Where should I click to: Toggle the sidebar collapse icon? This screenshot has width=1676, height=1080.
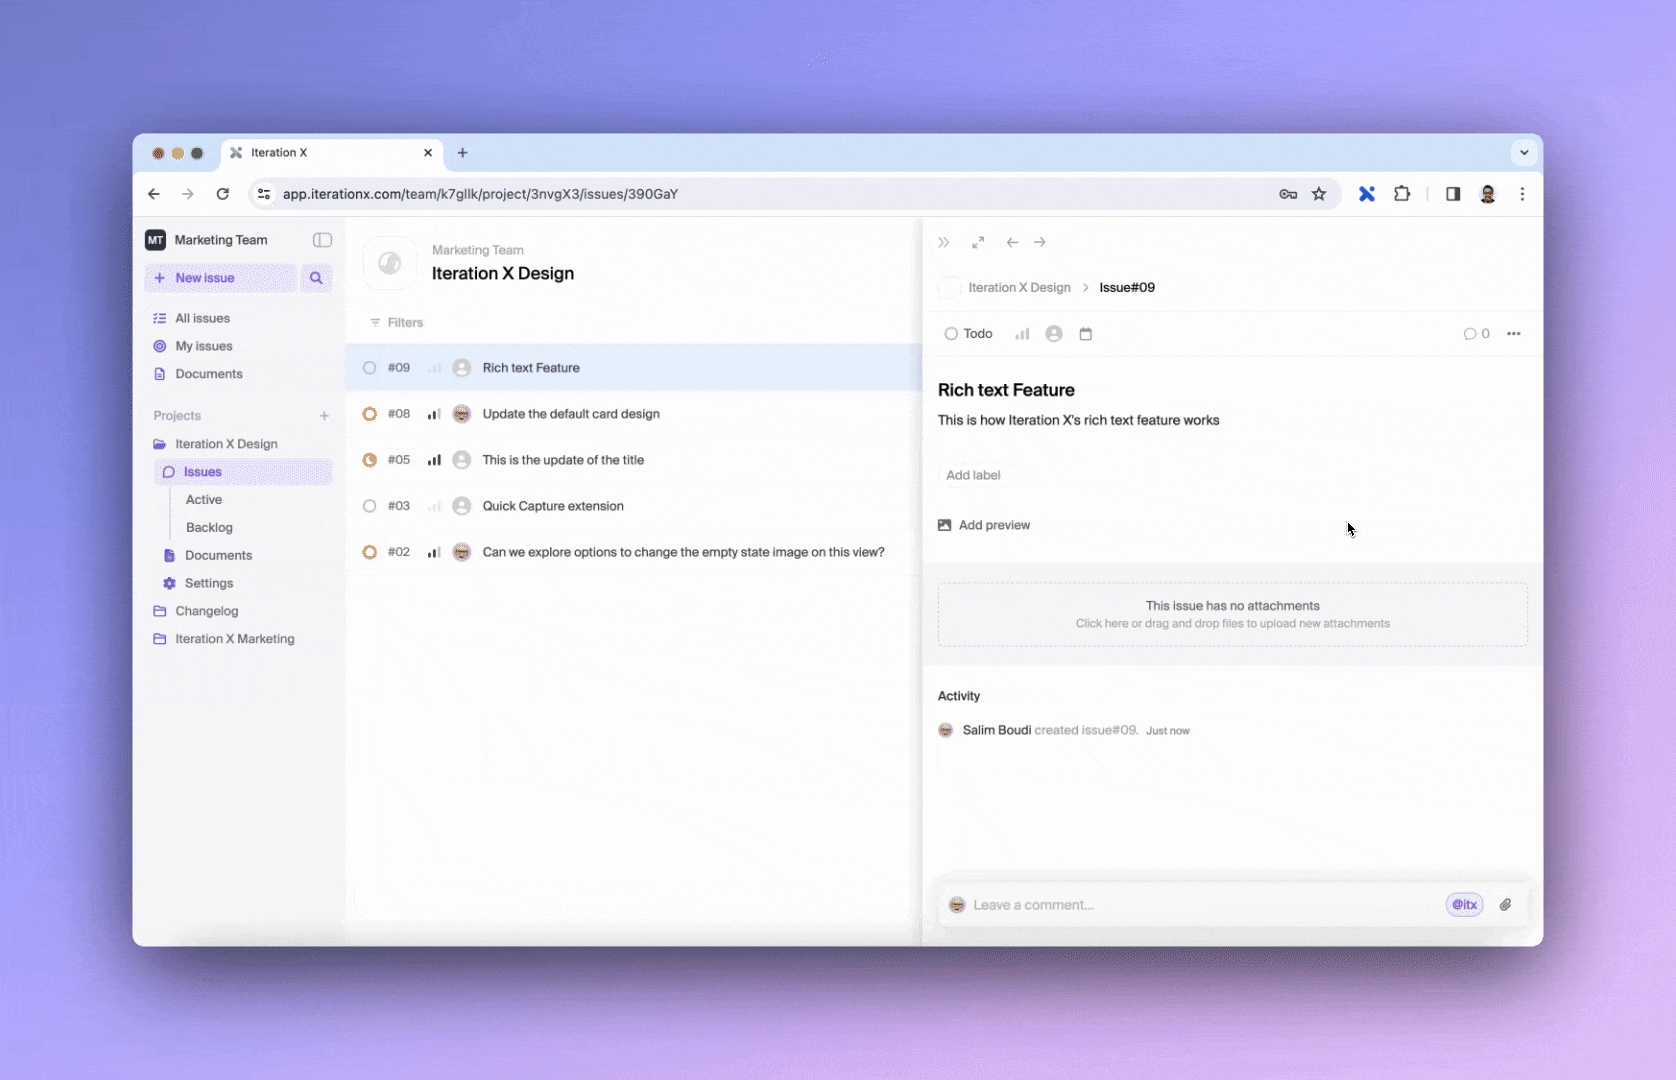pos(322,240)
